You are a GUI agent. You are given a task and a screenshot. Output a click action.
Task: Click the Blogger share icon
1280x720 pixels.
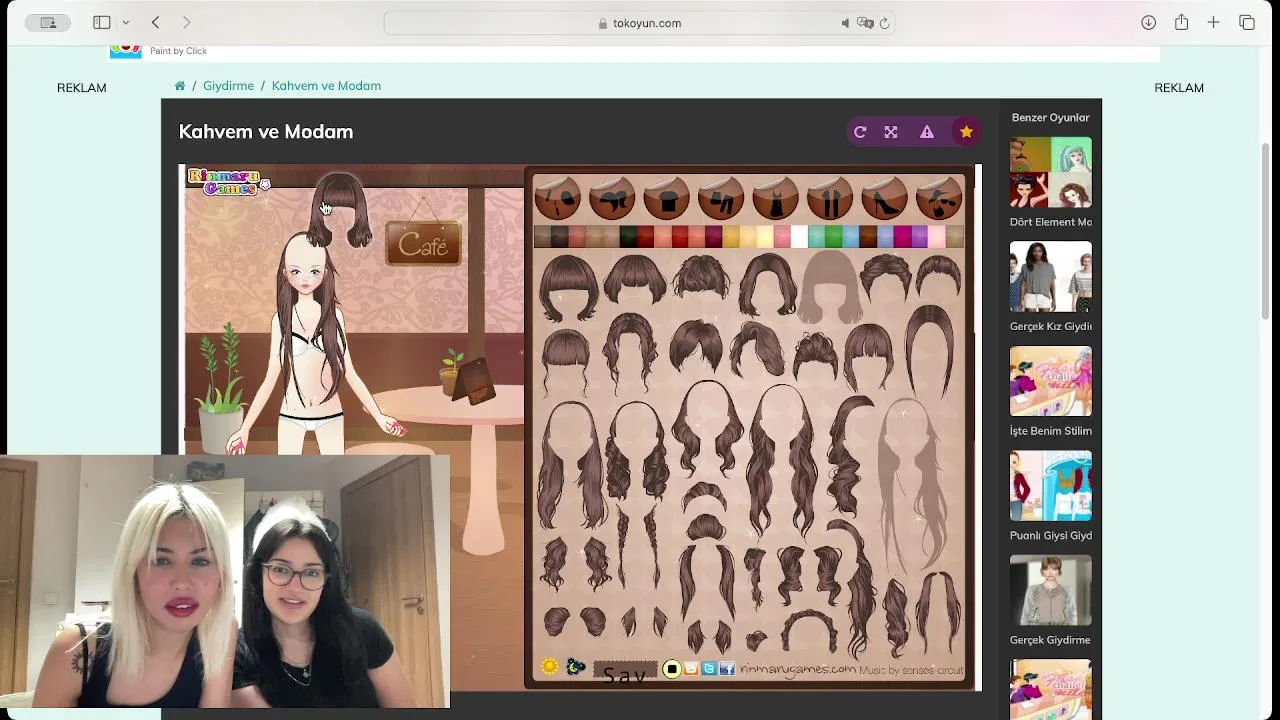tap(691, 669)
